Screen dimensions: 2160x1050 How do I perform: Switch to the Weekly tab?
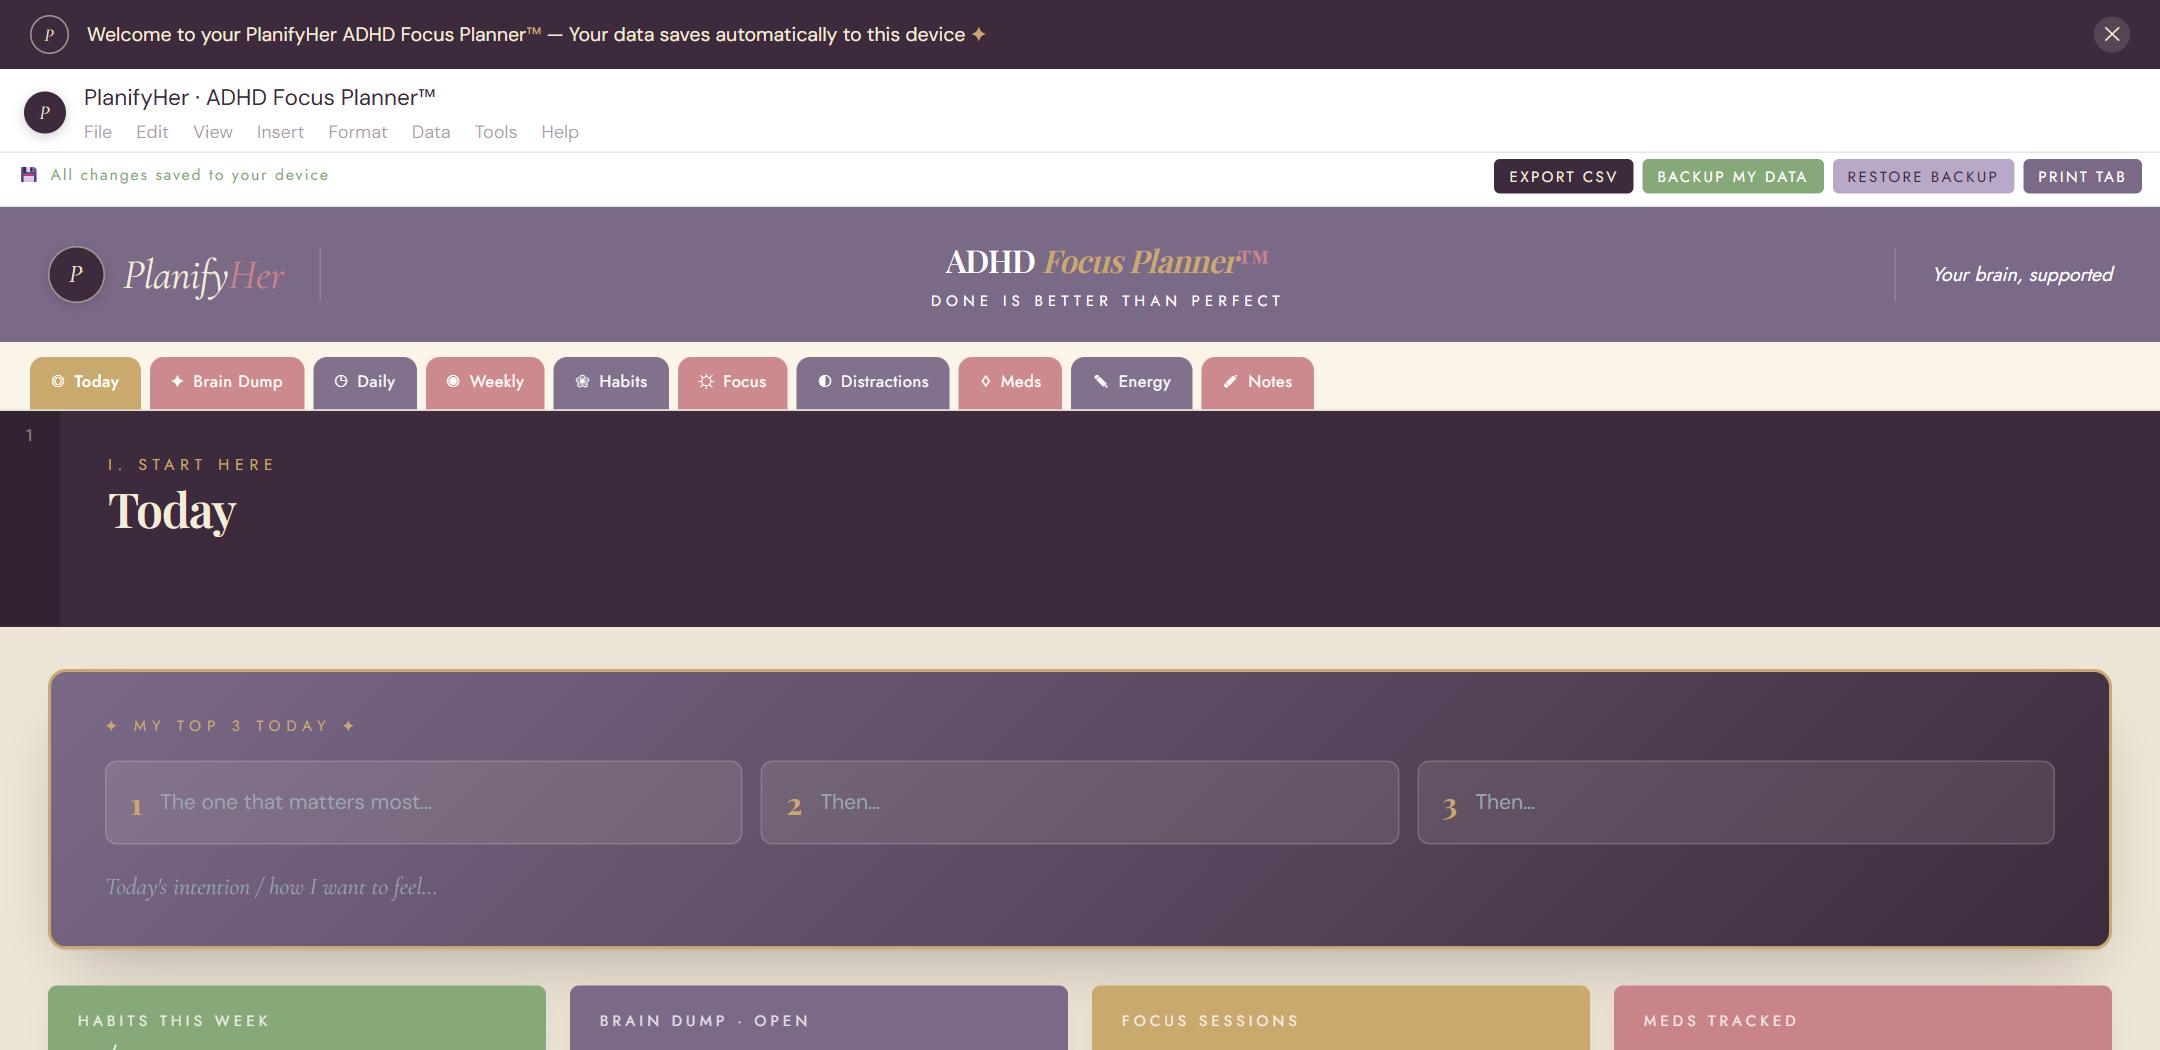485,382
